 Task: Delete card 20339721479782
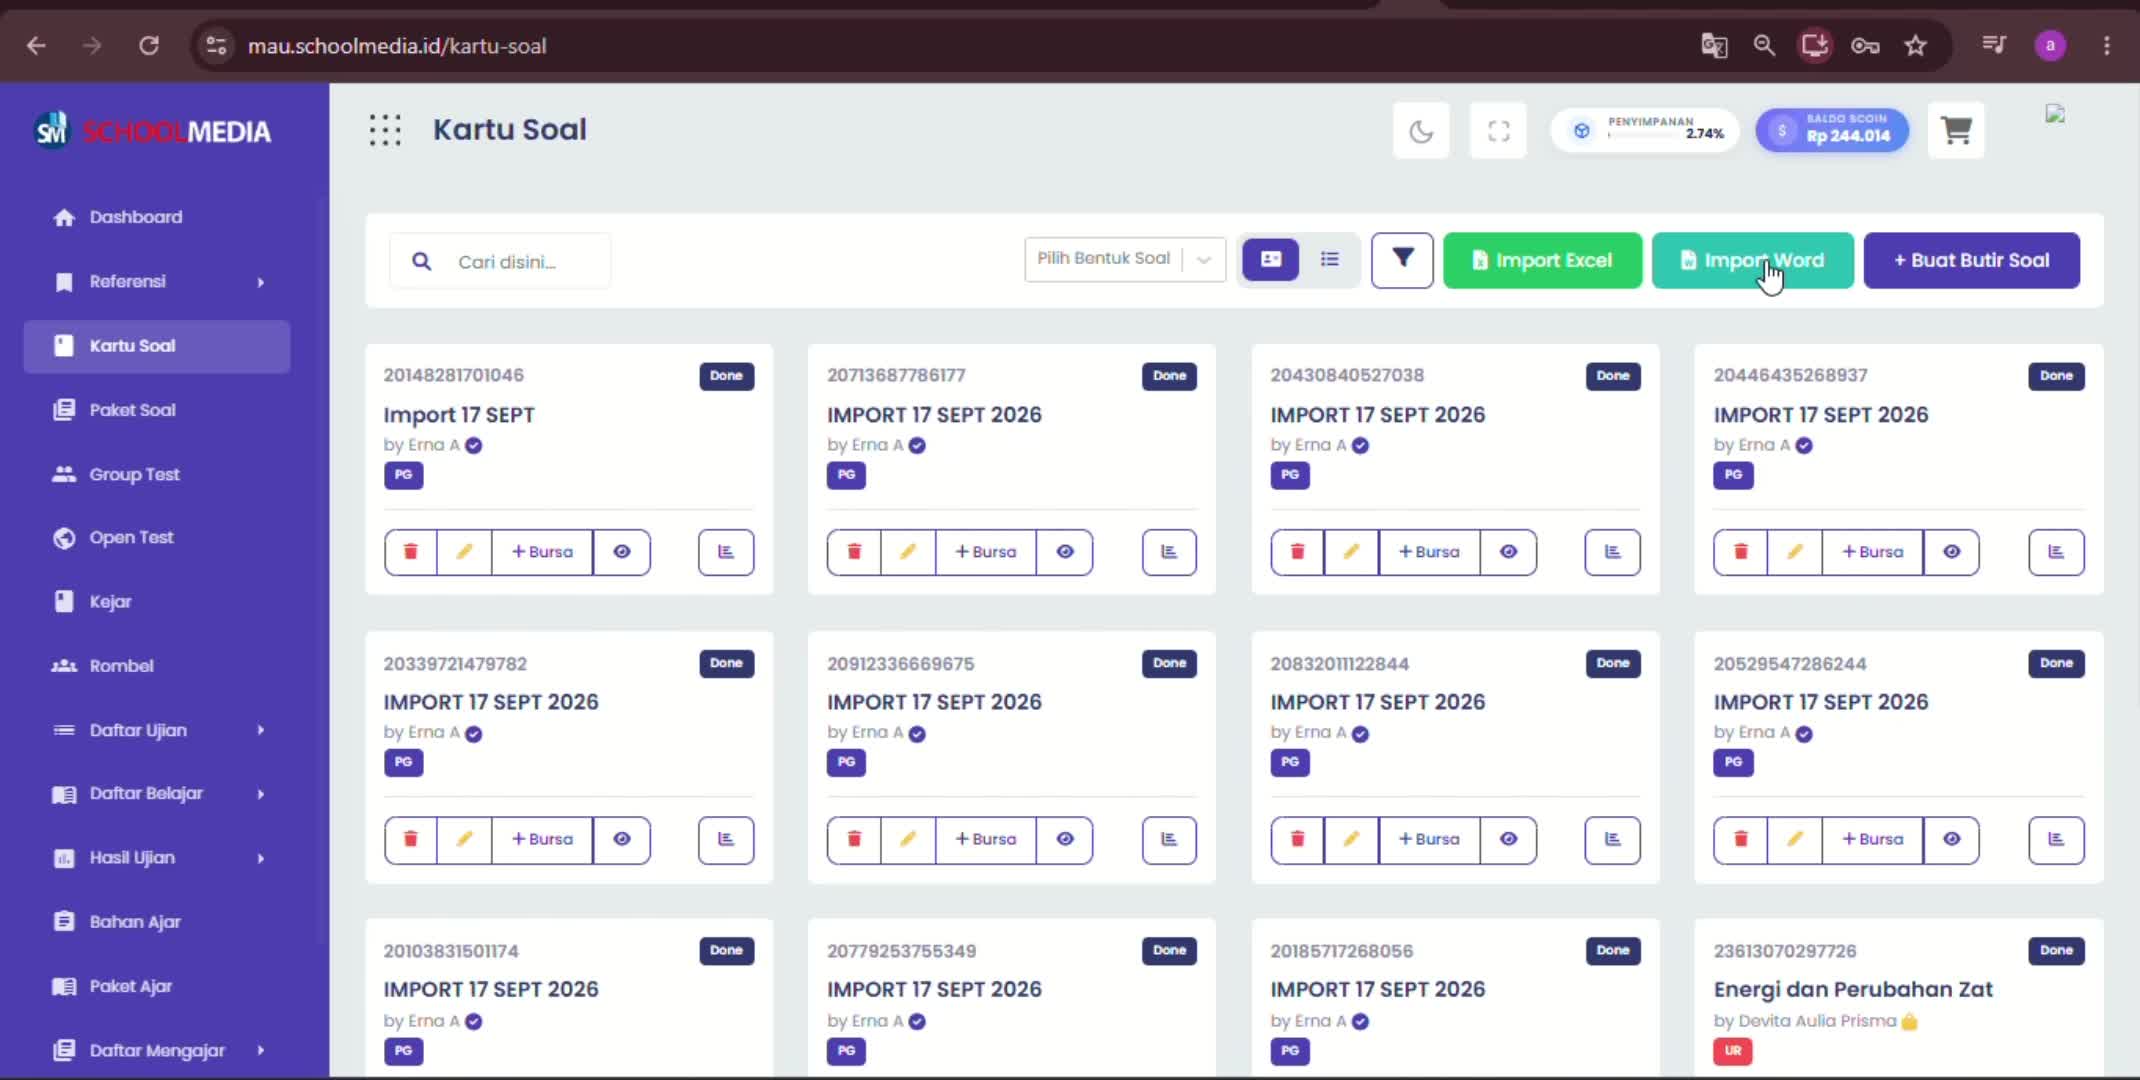click(x=410, y=839)
